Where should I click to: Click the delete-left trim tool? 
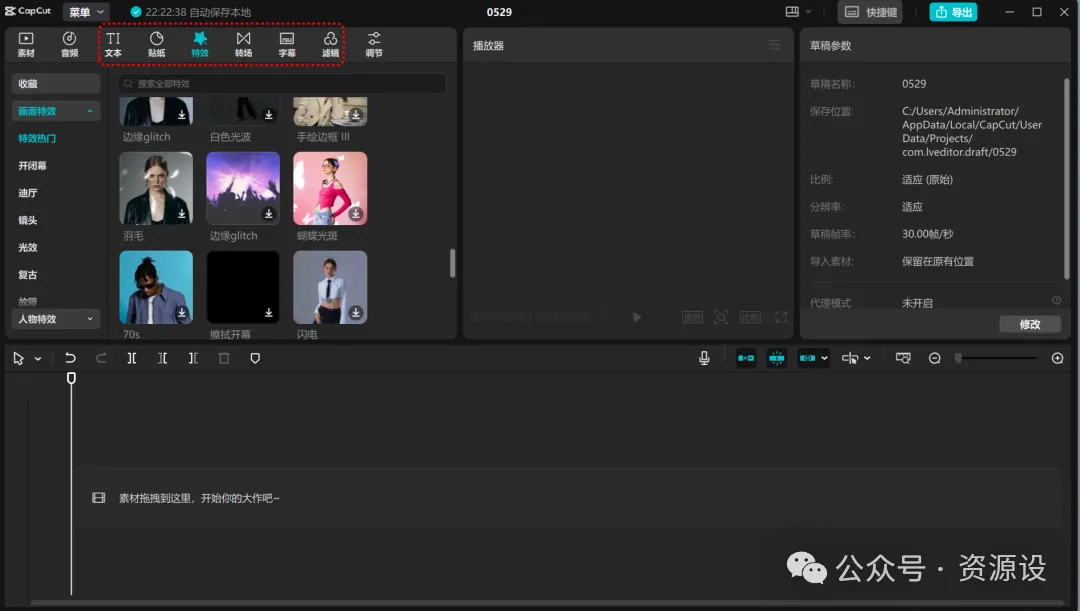(163, 358)
